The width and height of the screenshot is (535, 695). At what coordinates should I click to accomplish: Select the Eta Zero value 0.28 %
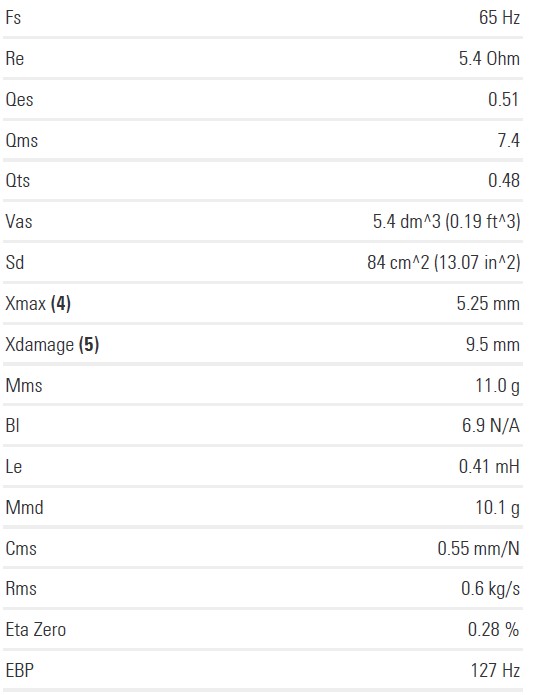tap(493, 629)
